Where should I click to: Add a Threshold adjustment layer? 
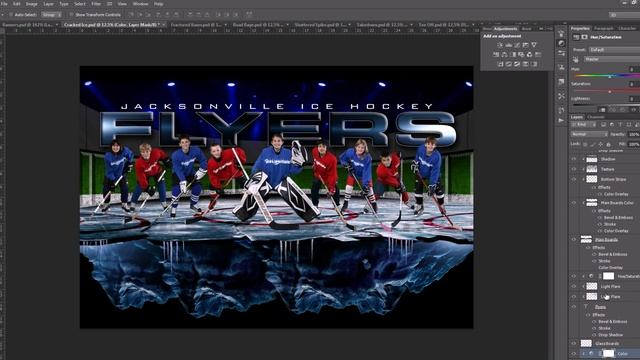tap(517, 64)
